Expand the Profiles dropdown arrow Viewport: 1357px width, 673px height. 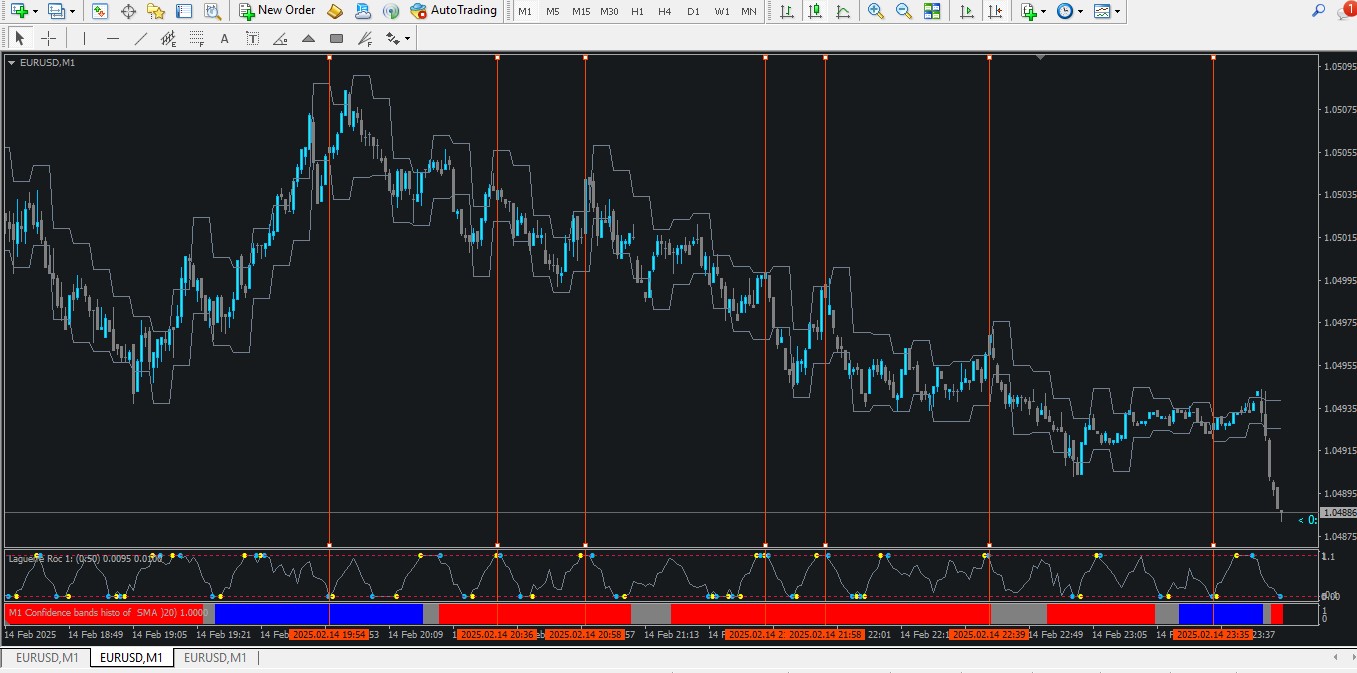(x=72, y=12)
